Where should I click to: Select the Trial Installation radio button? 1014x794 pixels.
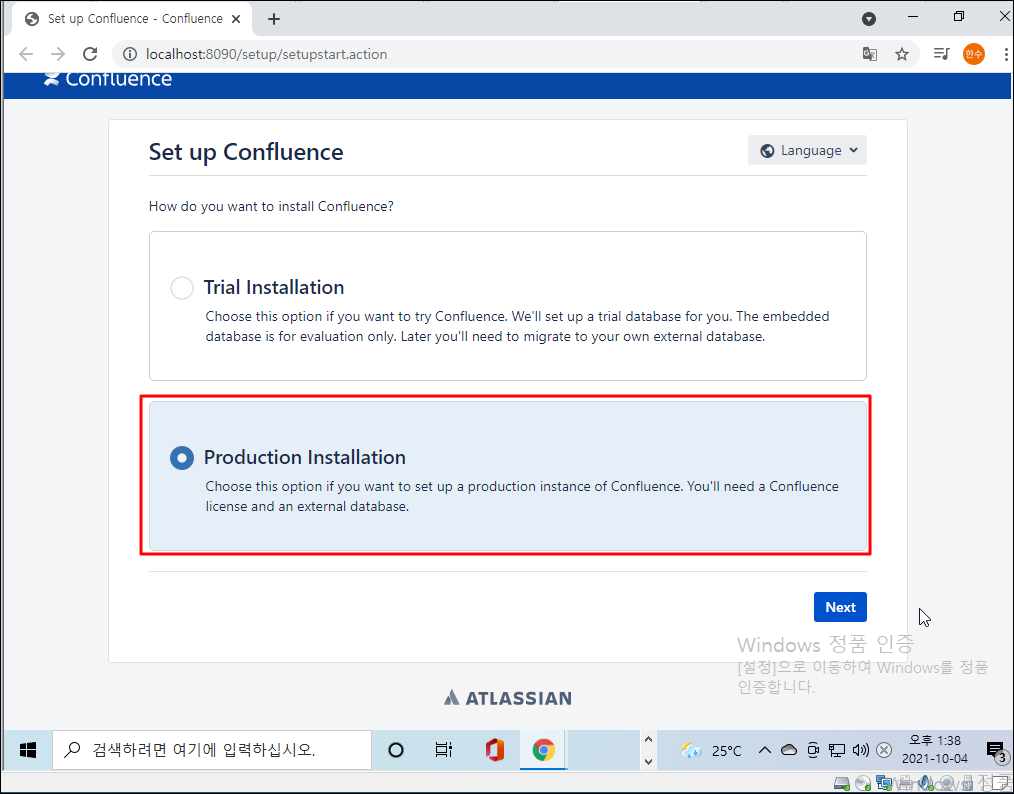click(182, 288)
